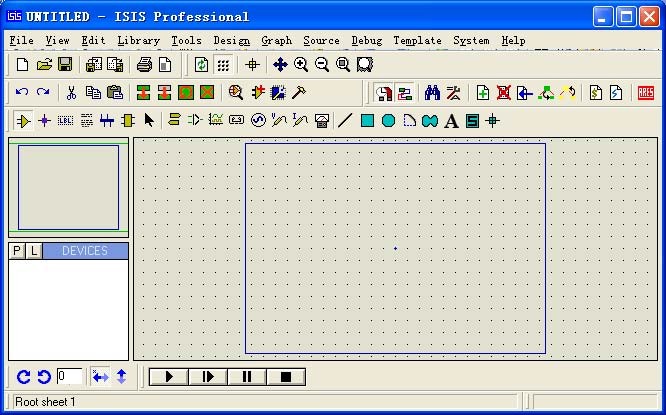This screenshot has height=415, width=666.
Task: Click the Paste from clipboard icon
Action: click(115, 93)
